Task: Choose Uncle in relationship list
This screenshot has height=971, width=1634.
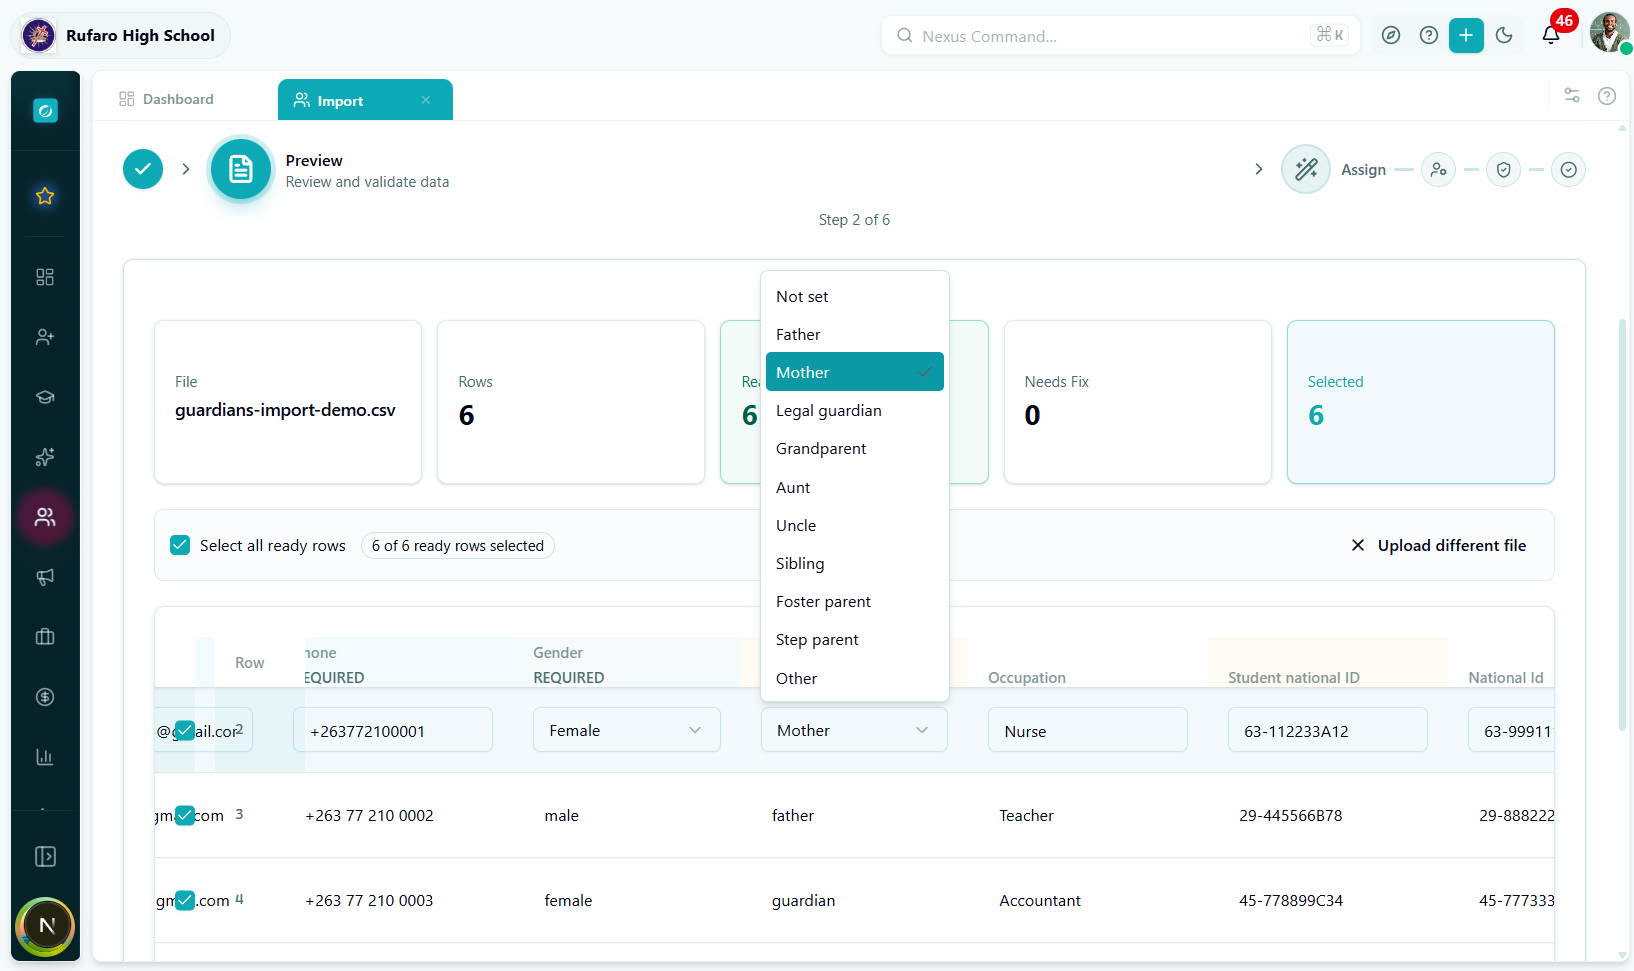Action: pyautogui.click(x=855, y=525)
